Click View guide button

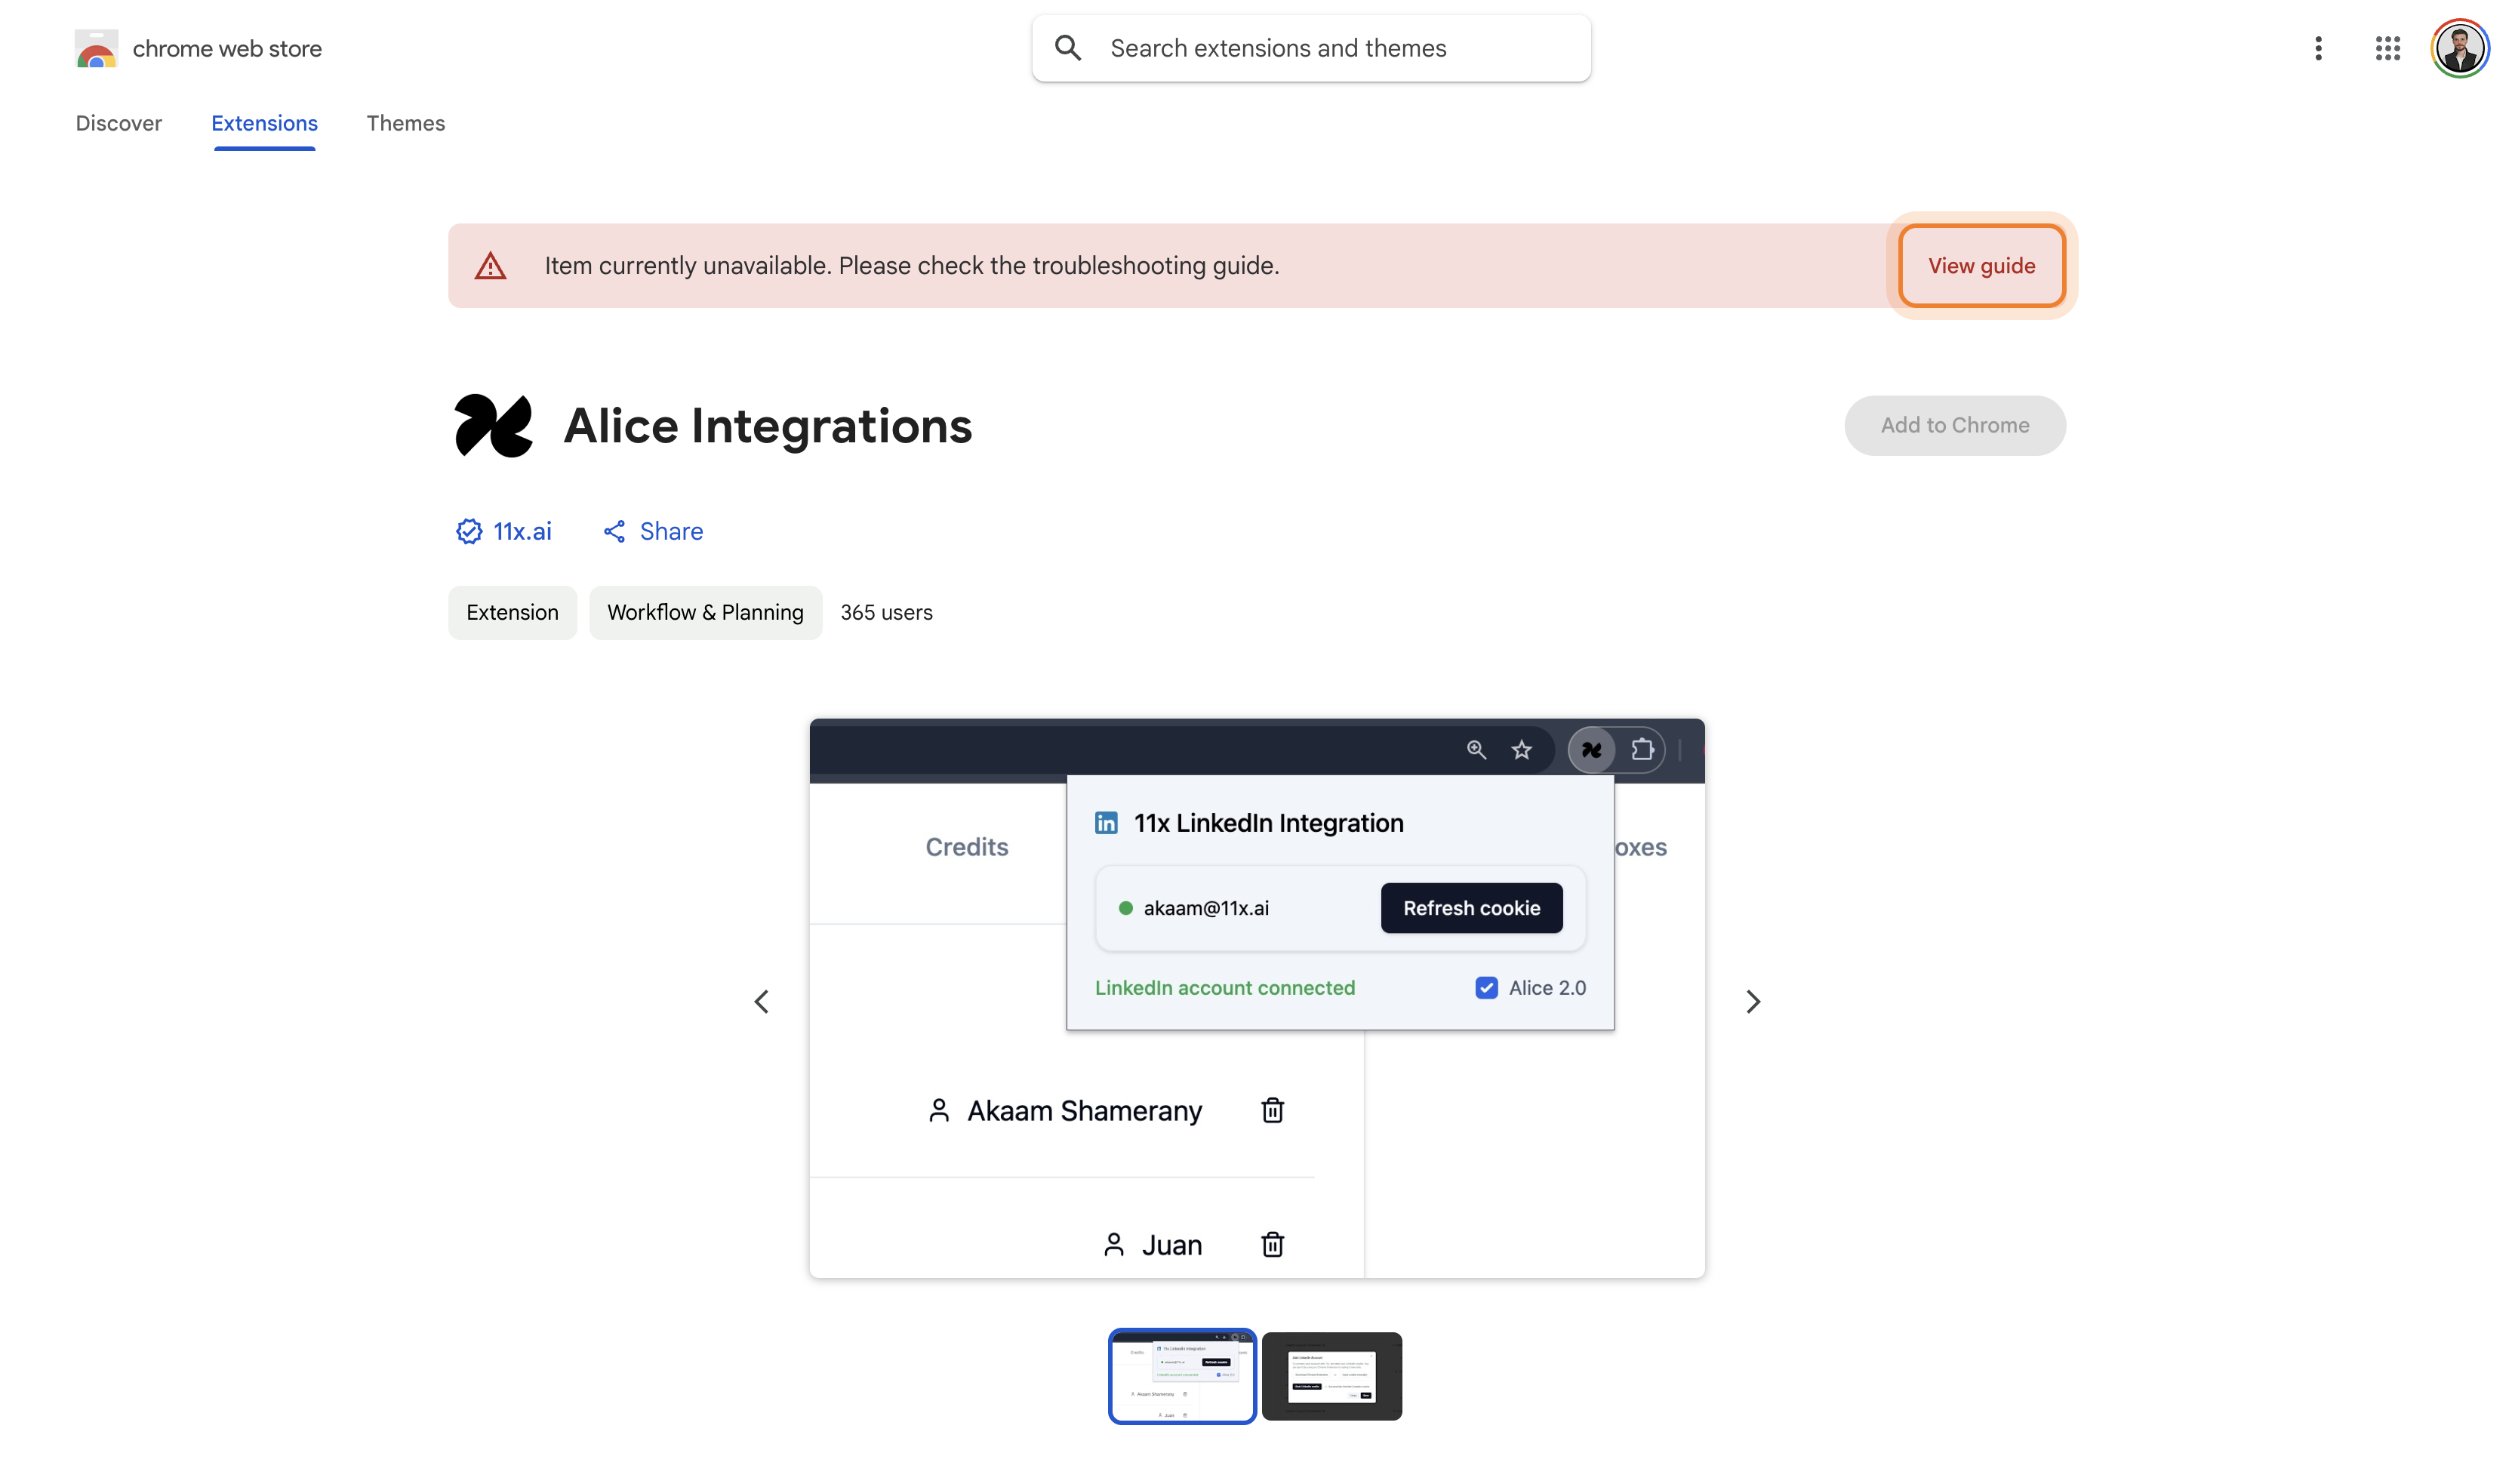[1981, 266]
